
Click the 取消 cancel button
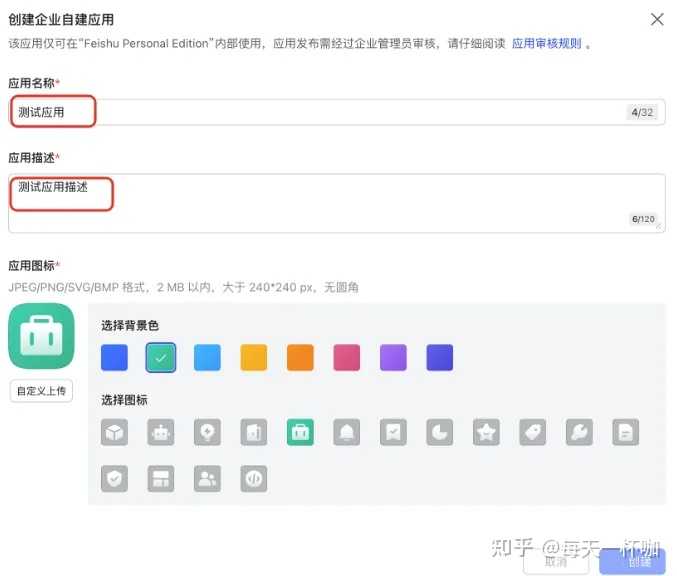click(x=556, y=562)
